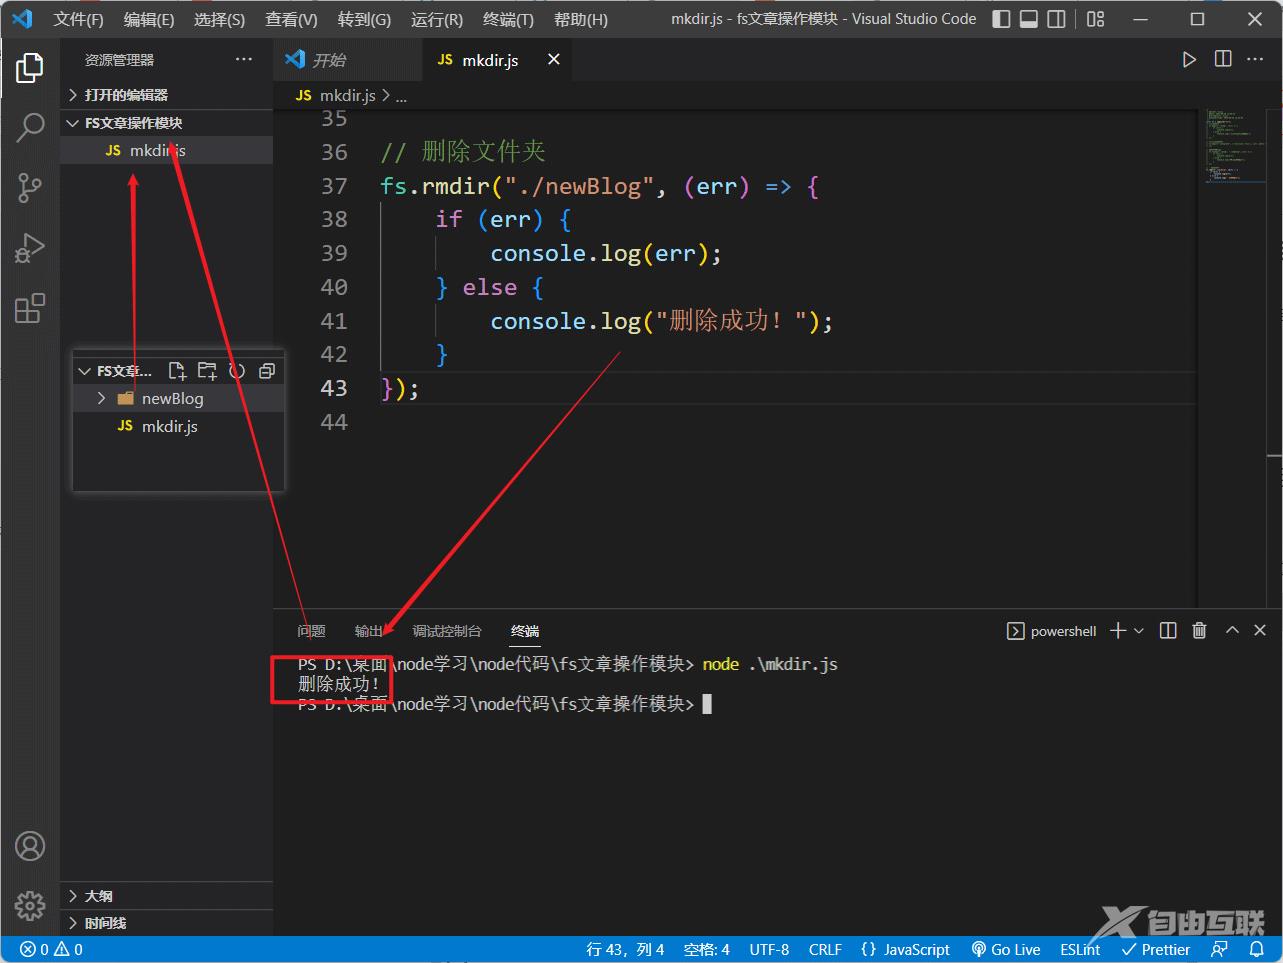Image resolution: width=1283 pixels, height=963 pixels.
Task: Open Explorer panel More Actions ellipsis
Action: click(244, 60)
